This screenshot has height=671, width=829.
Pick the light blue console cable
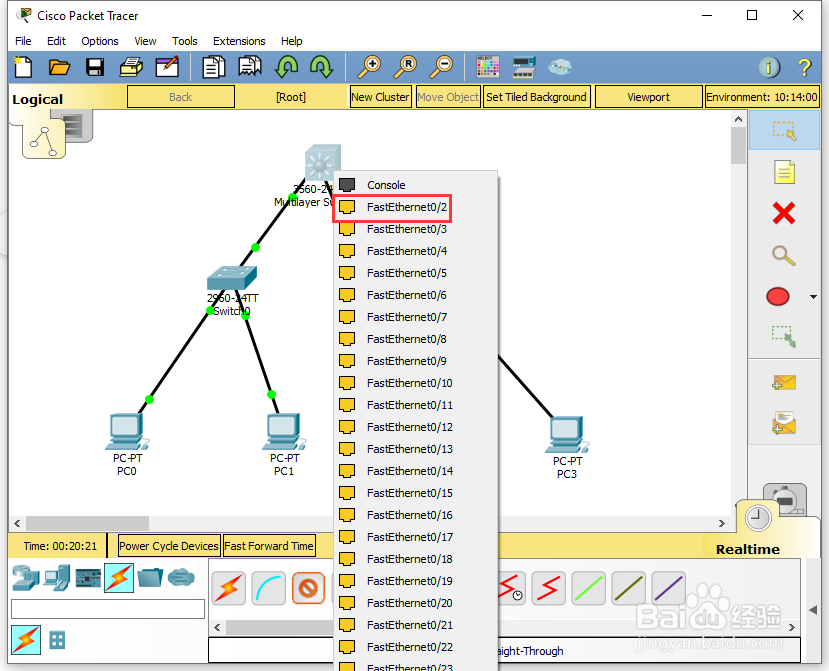point(269,588)
